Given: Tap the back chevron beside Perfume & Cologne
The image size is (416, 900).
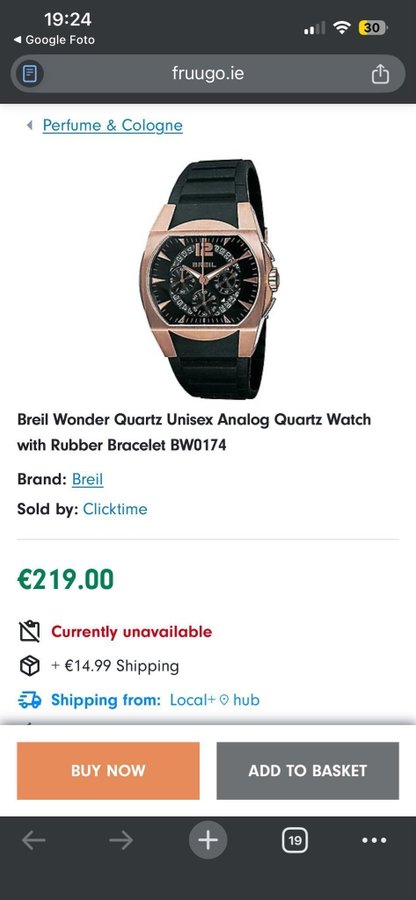Looking at the screenshot, I should tap(30, 125).
